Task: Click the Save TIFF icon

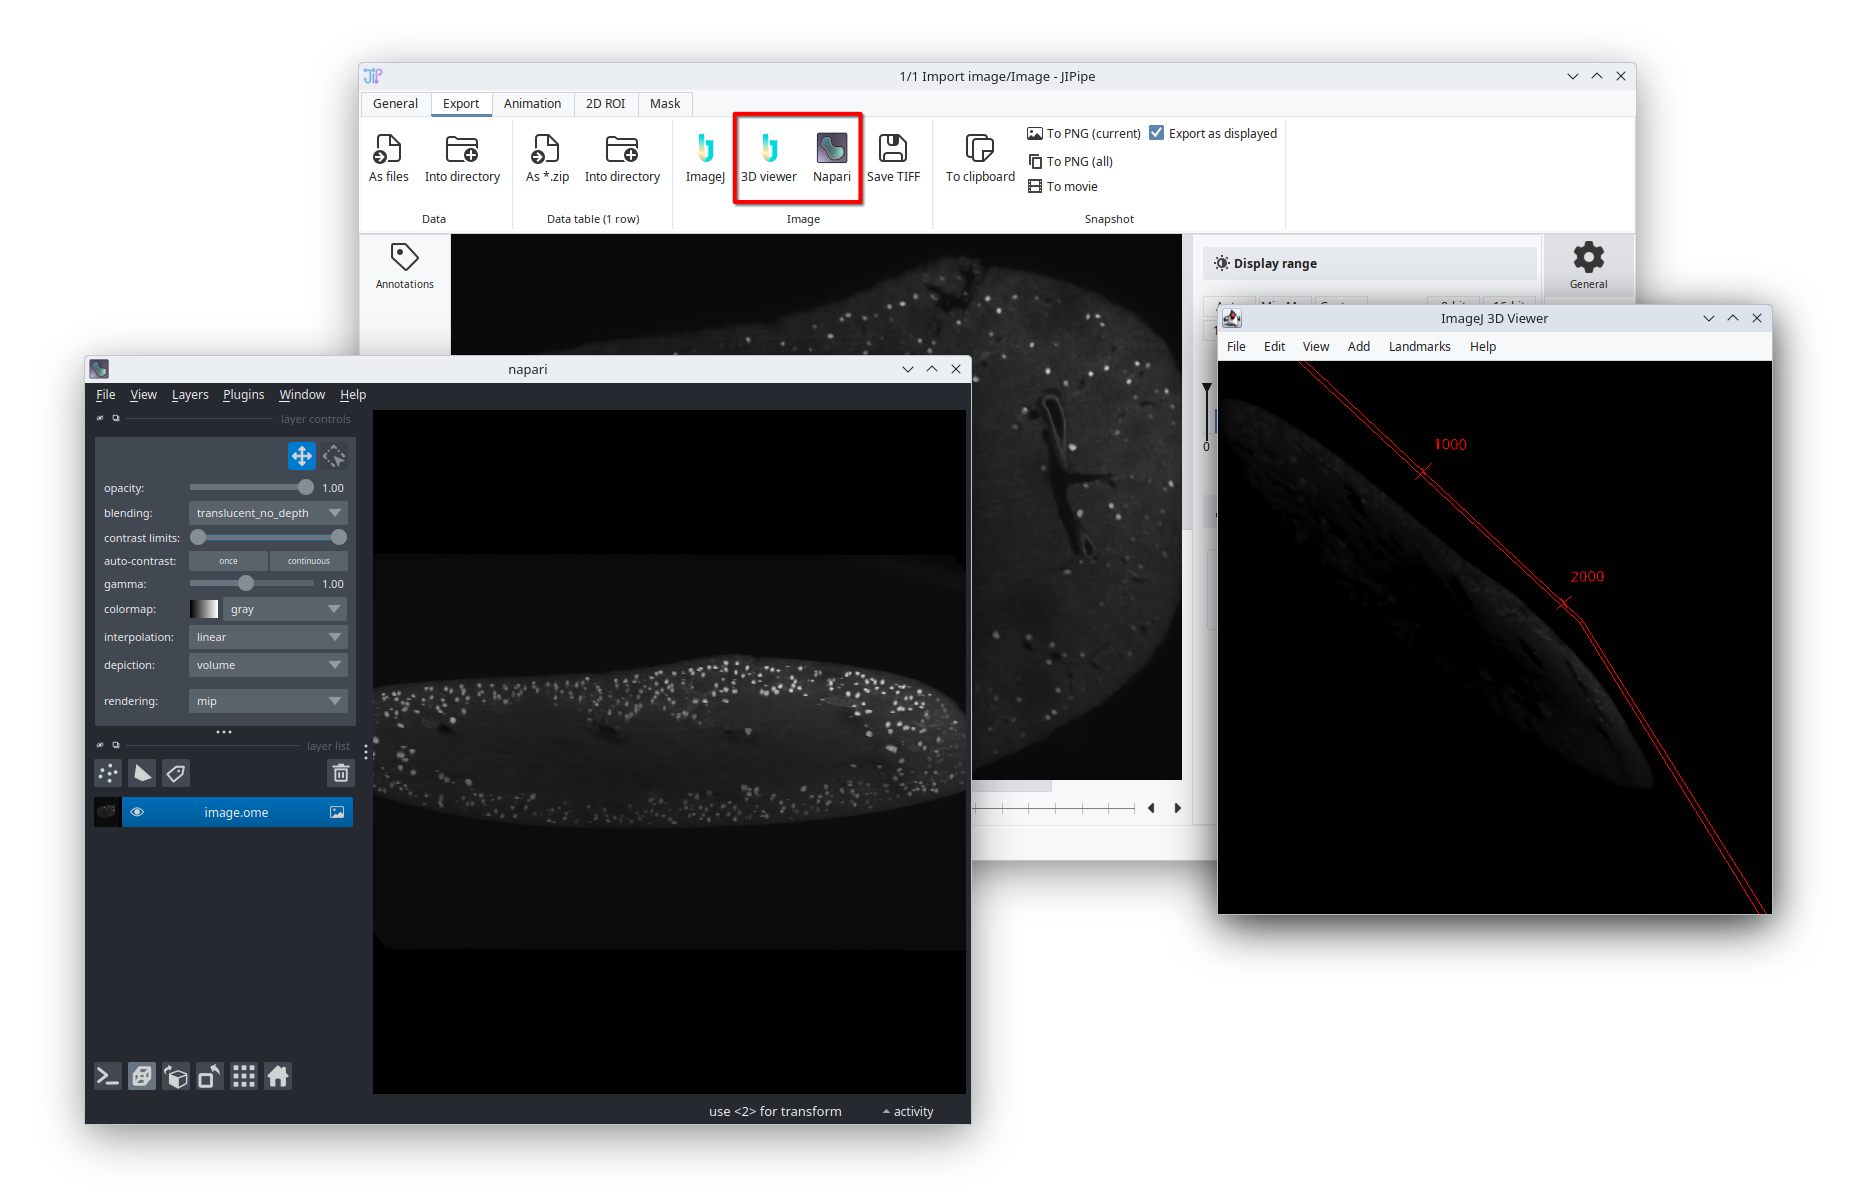Action: (892, 158)
